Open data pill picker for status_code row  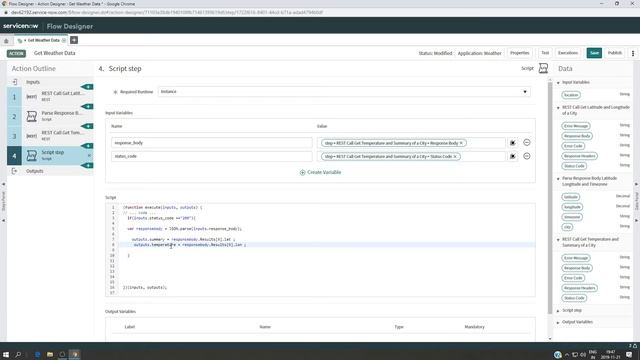tap(513, 156)
